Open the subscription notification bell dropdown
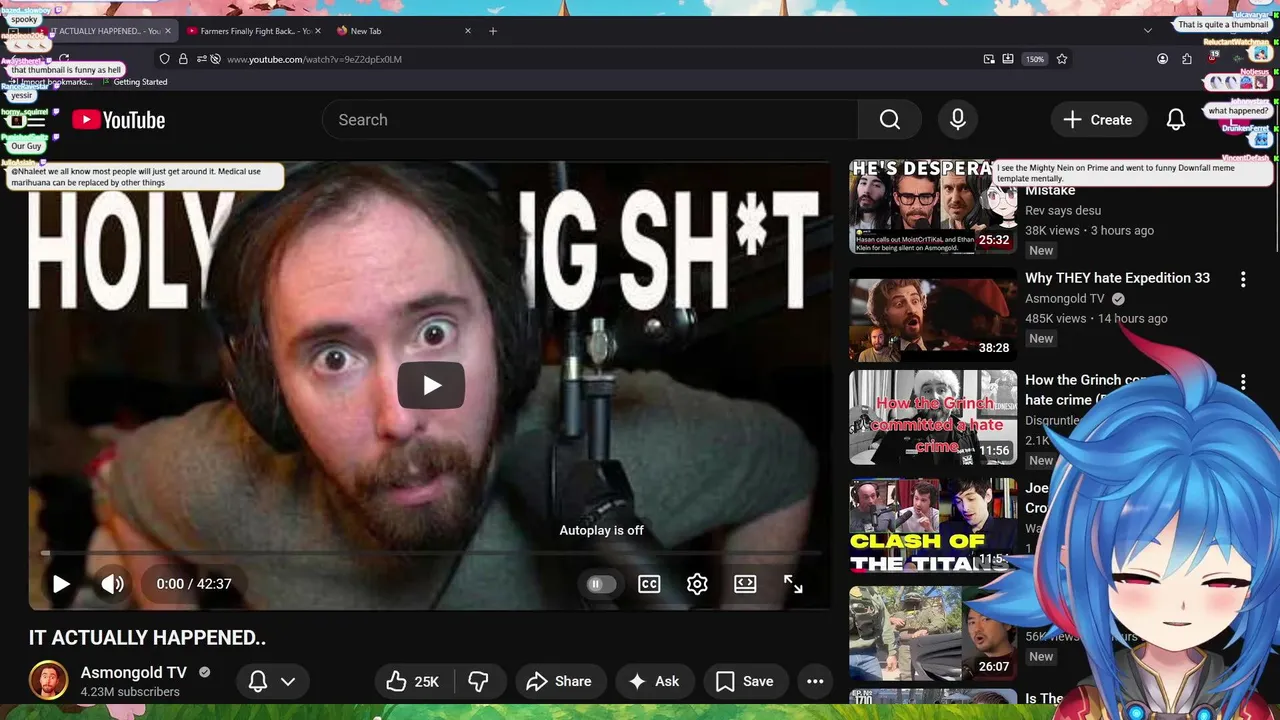Image resolution: width=1280 pixels, height=720 pixels. click(272, 682)
